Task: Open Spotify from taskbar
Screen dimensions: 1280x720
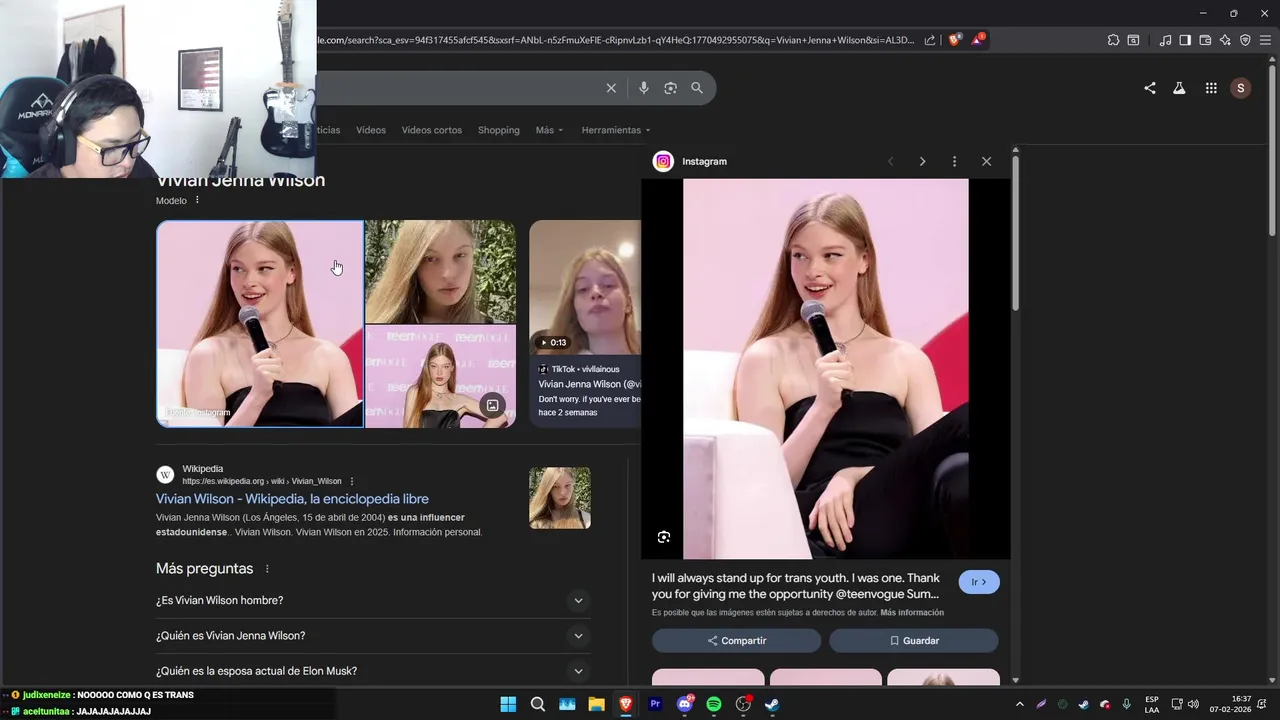Action: tap(714, 704)
